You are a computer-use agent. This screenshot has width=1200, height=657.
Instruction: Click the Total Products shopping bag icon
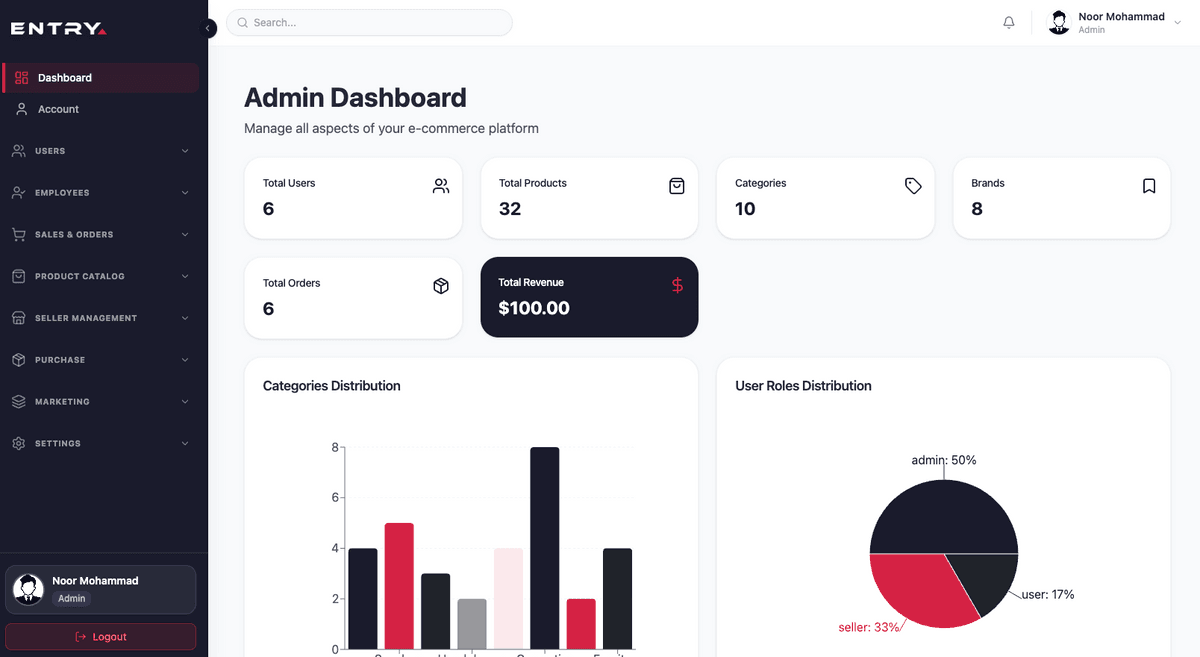677,186
